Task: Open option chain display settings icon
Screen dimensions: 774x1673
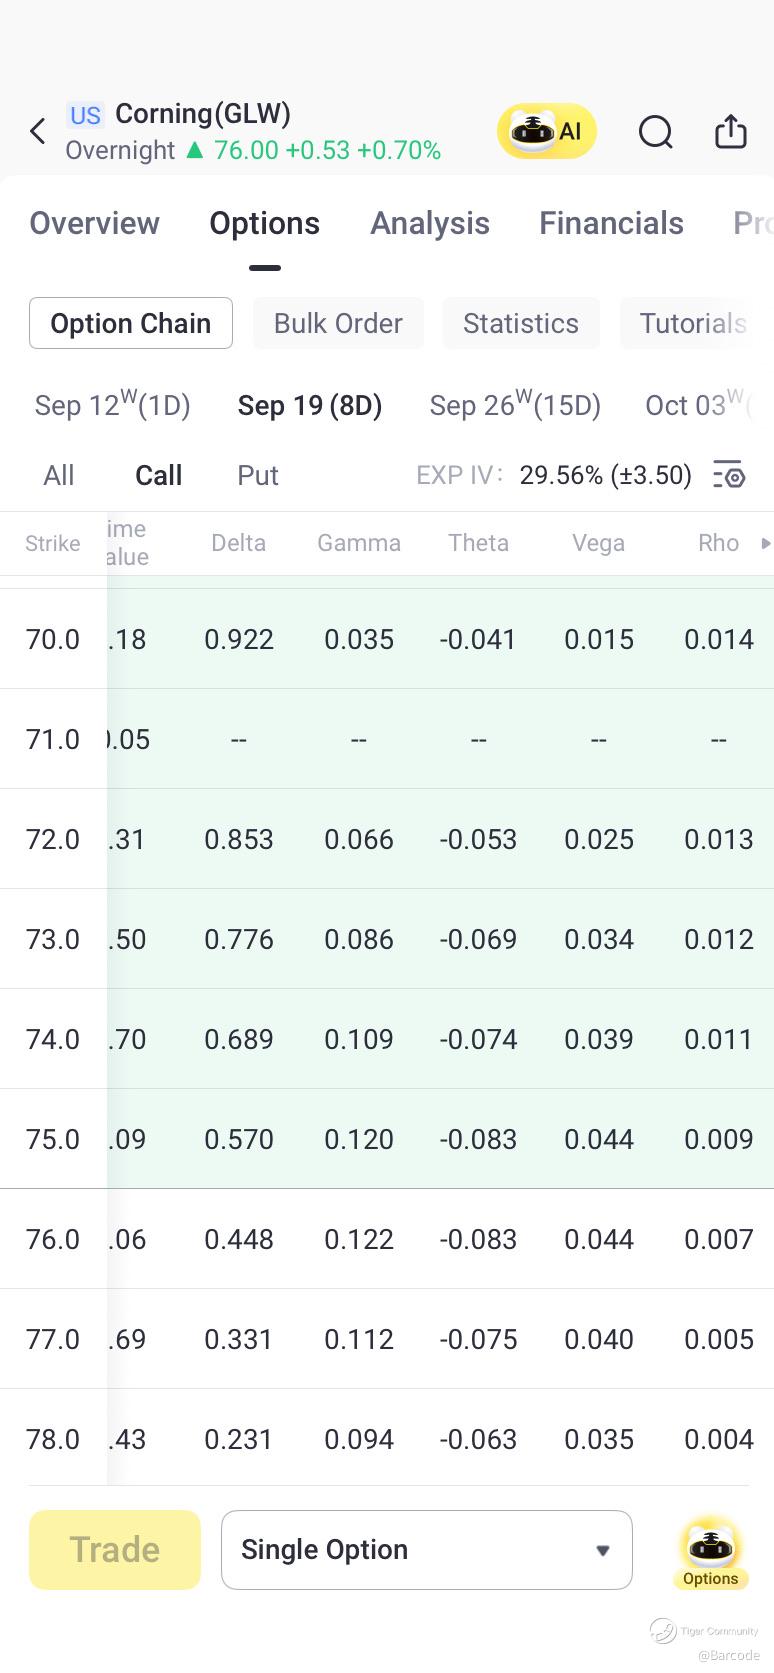Action: tap(729, 475)
